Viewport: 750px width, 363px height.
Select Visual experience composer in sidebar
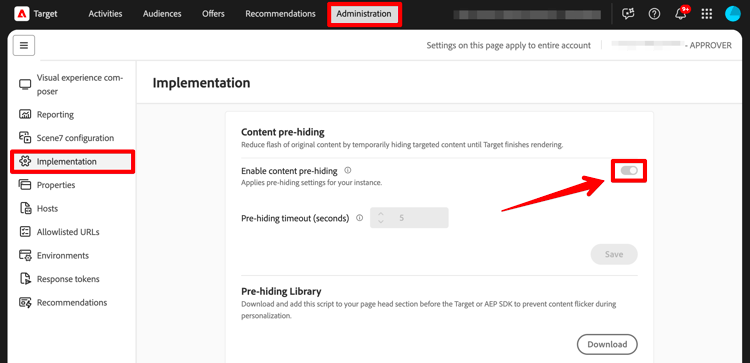[80, 85]
